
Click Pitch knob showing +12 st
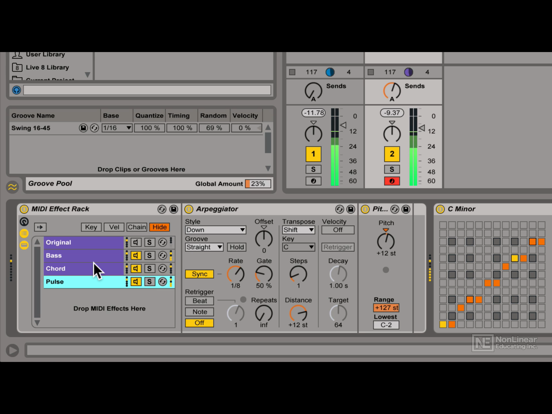tap(386, 241)
